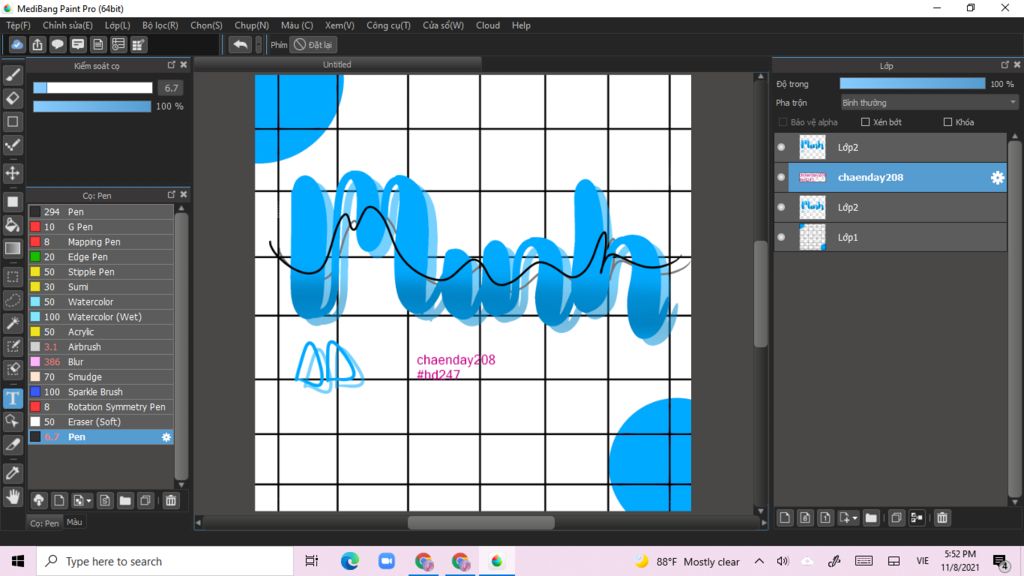The width and height of the screenshot is (1024, 576).
Task: Click the layer folder icon in layer panel
Action: (x=871, y=518)
